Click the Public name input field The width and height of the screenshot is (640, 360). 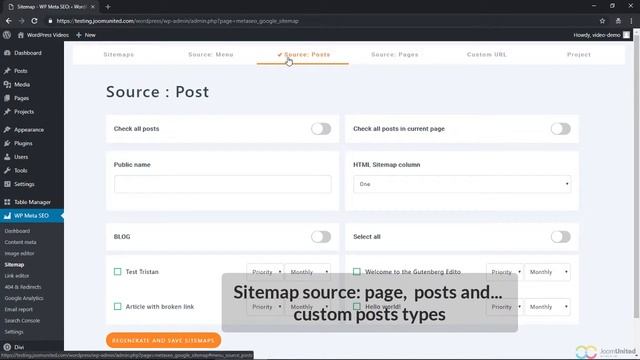[222, 184]
